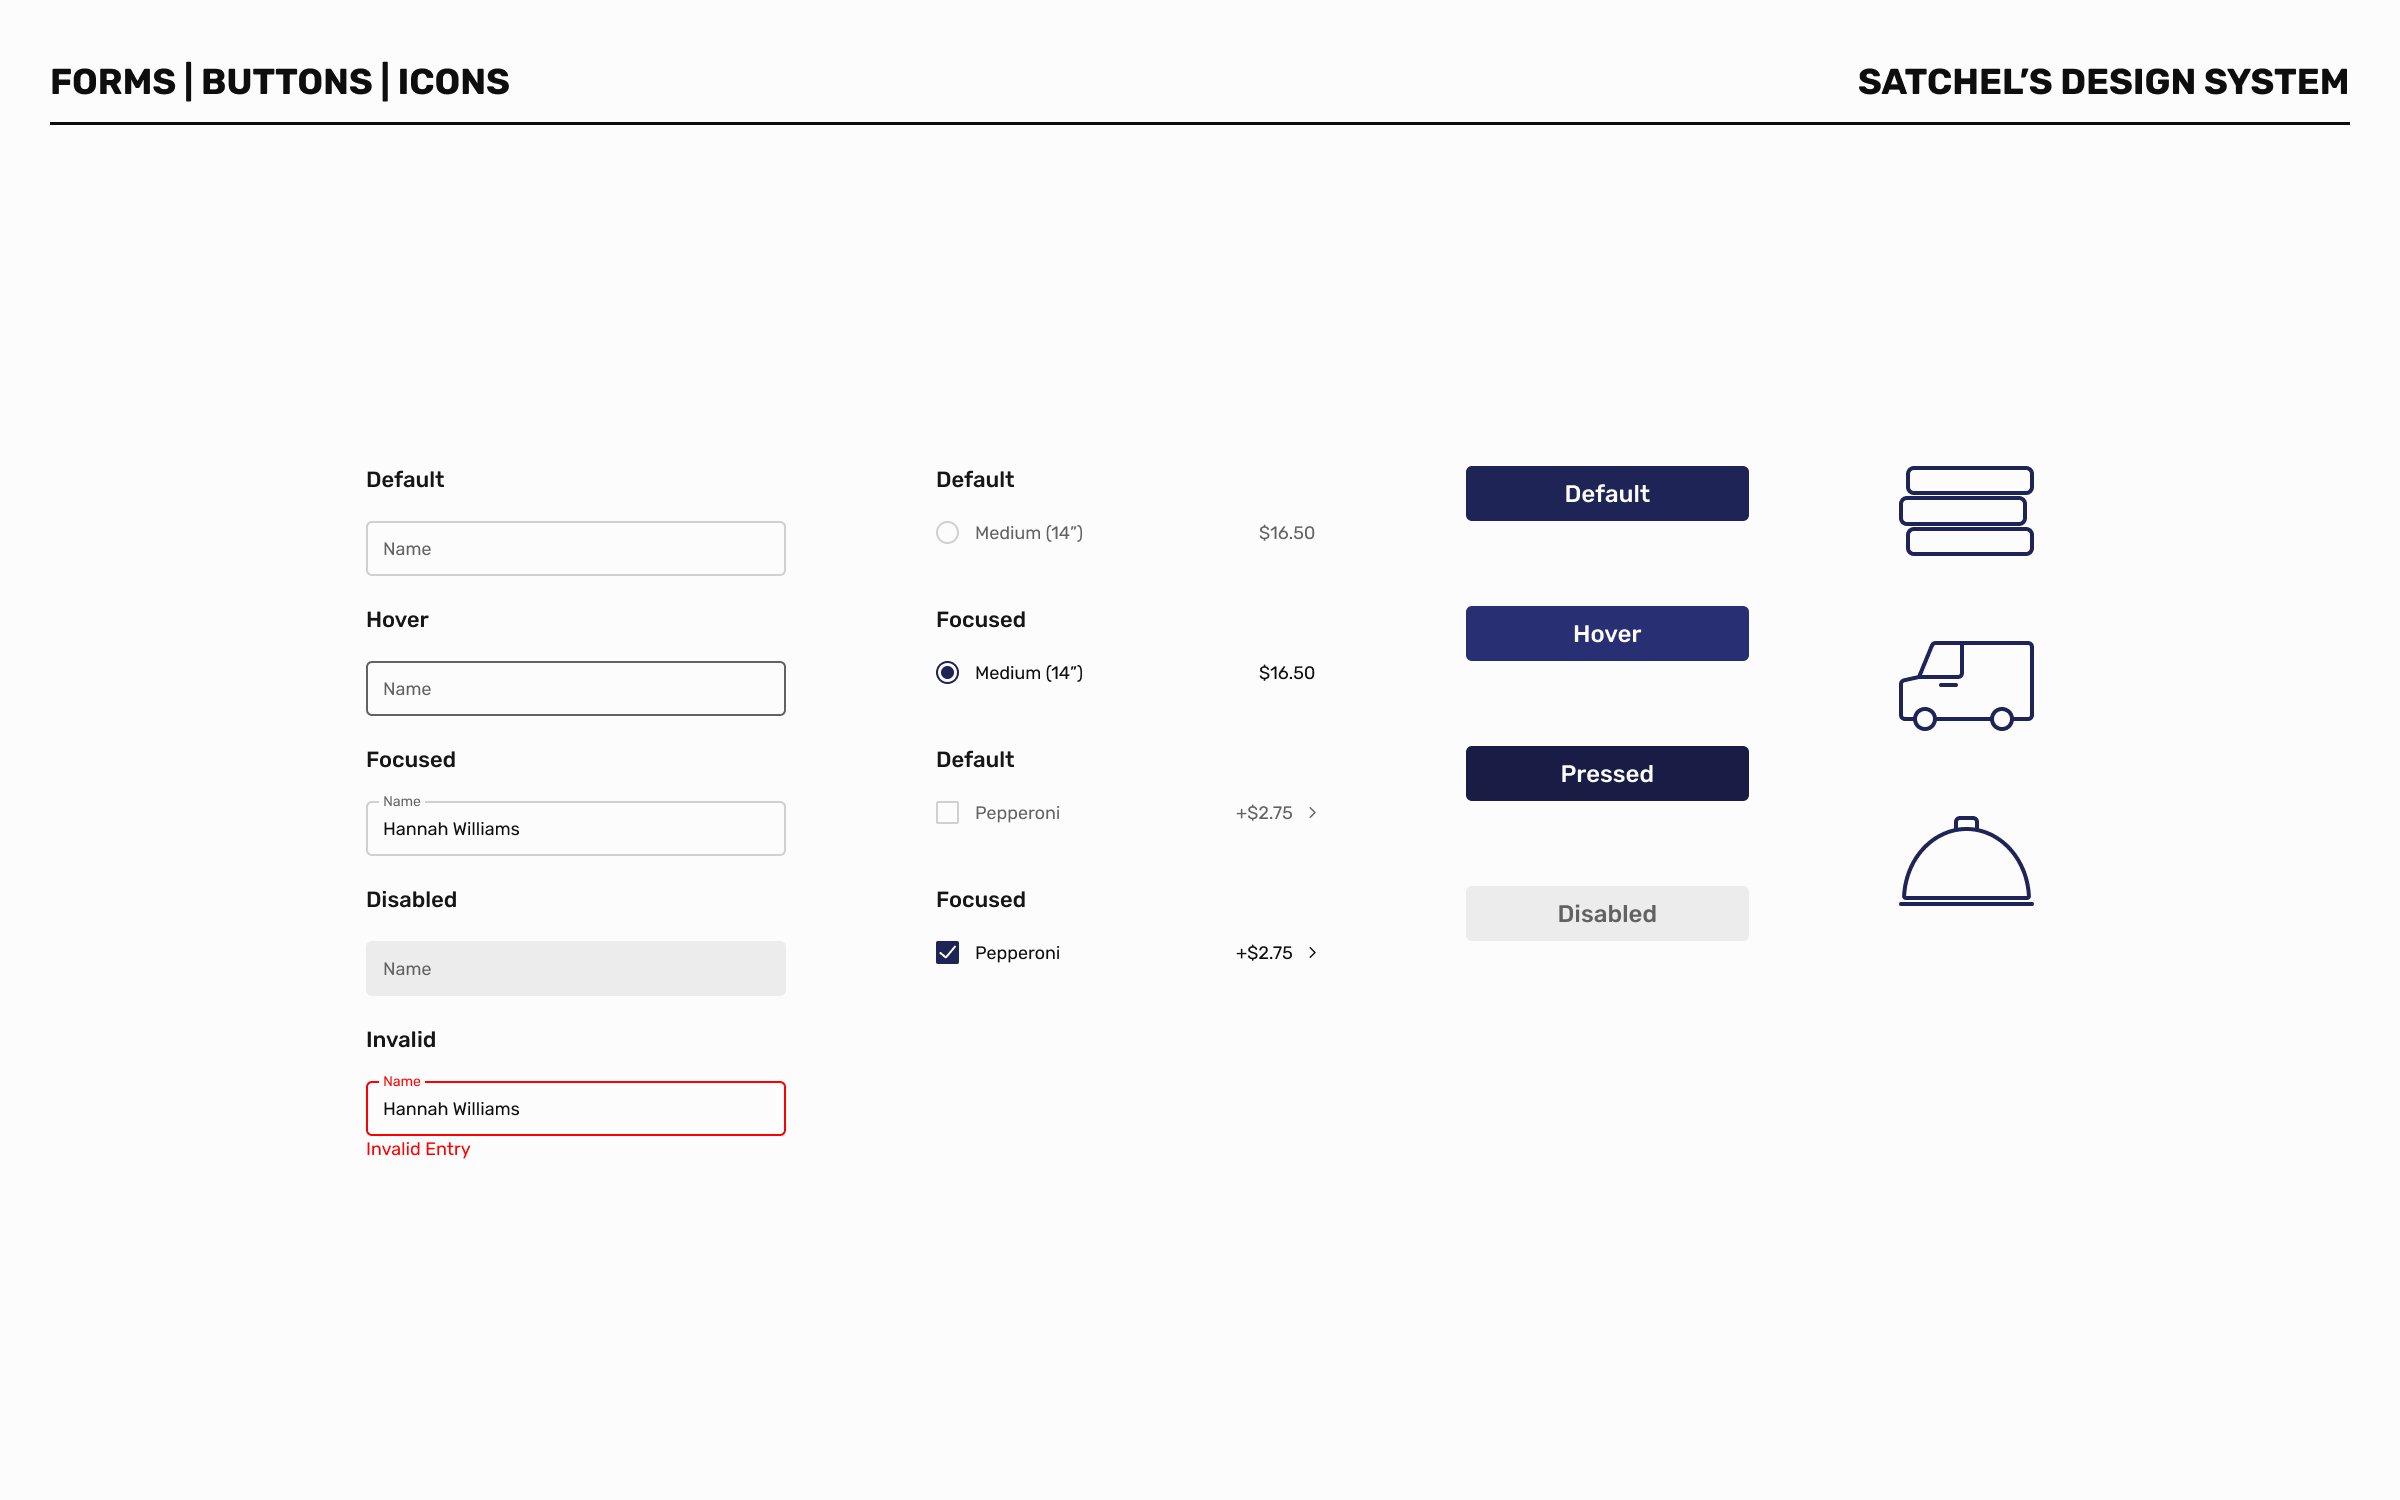Click the Forms | Buttons | Icons heading
2400x1500 pixels.
coord(280,82)
